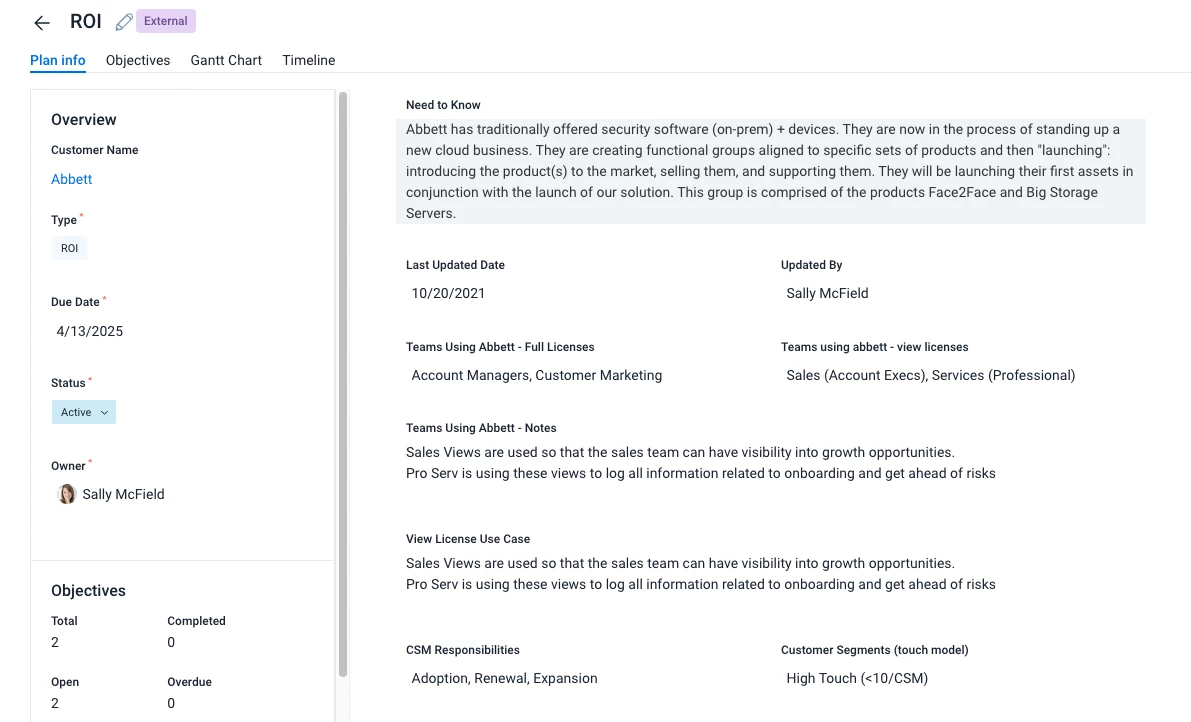Open the Timeline tab
This screenshot has height=722, width=1191.
point(308,60)
